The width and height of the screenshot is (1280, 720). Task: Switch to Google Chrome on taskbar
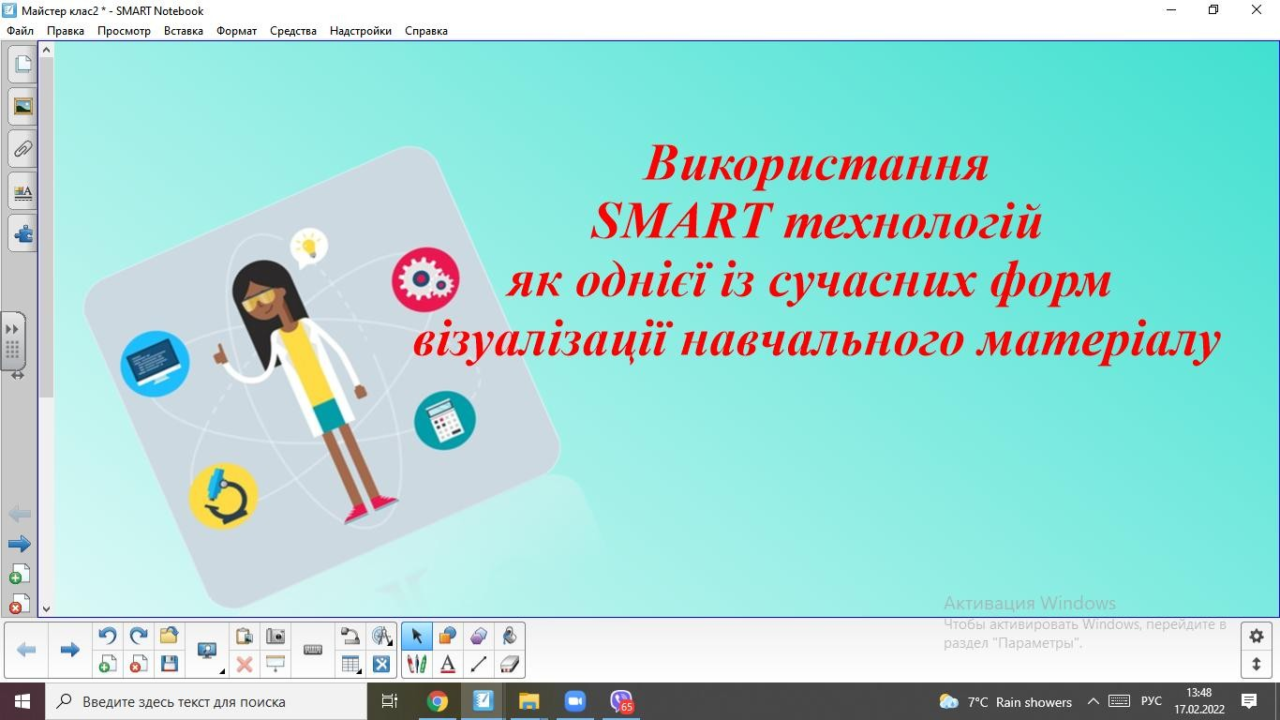(437, 701)
